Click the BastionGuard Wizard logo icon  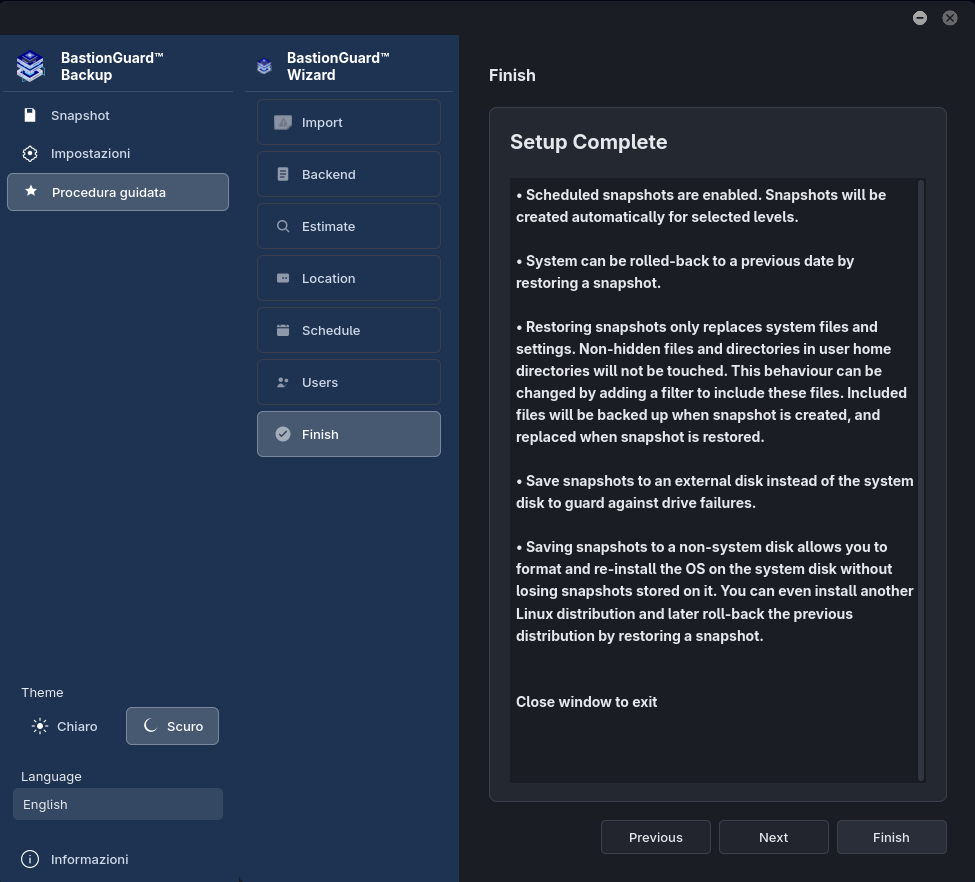pyautogui.click(x=264, y=66)
